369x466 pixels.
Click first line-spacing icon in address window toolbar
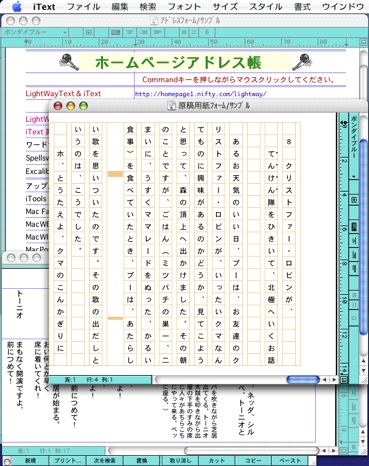(x=184, y=32)
